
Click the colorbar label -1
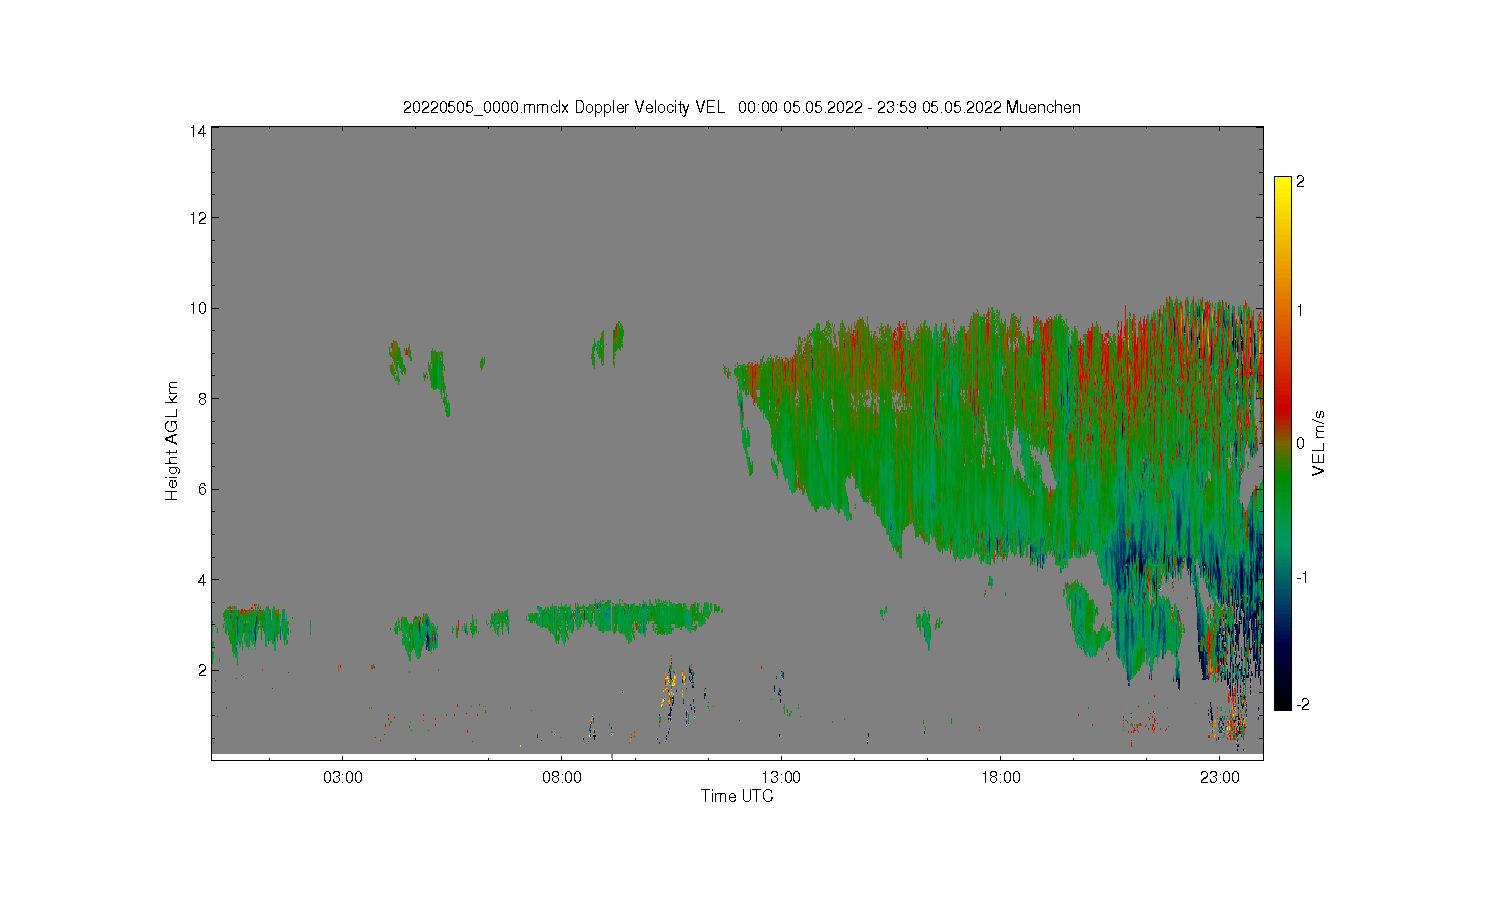1303,577
